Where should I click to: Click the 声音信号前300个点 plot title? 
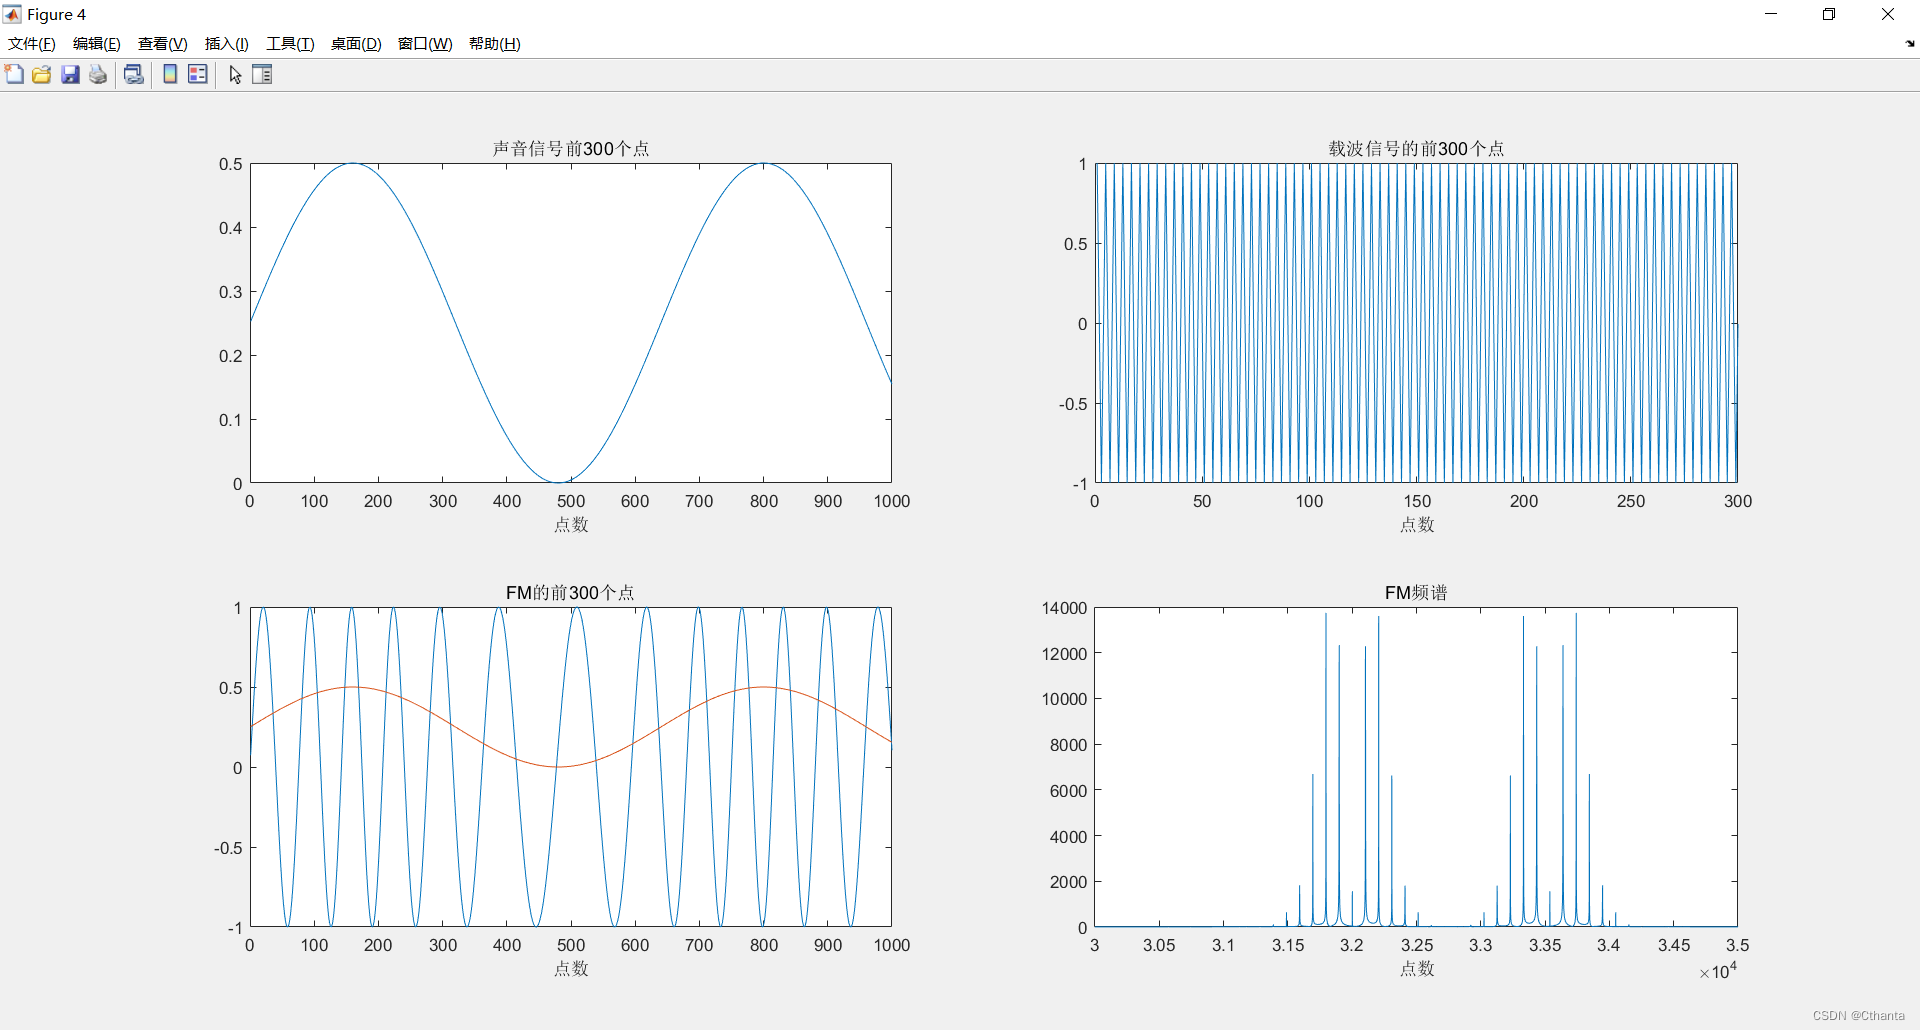point(570,148)
